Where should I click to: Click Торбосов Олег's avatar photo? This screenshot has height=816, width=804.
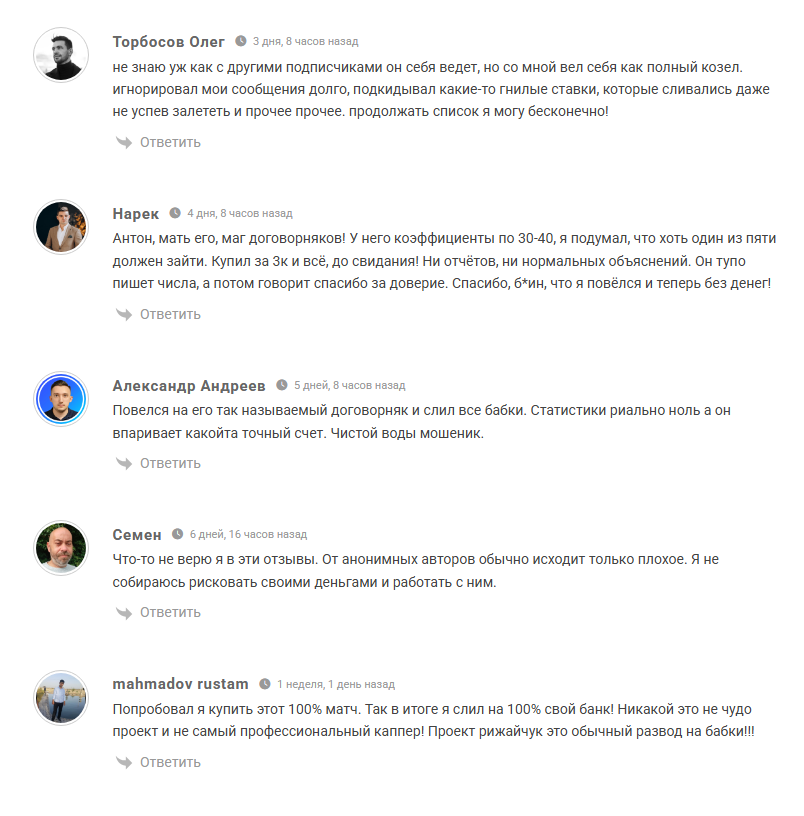(x=62, y=55)
